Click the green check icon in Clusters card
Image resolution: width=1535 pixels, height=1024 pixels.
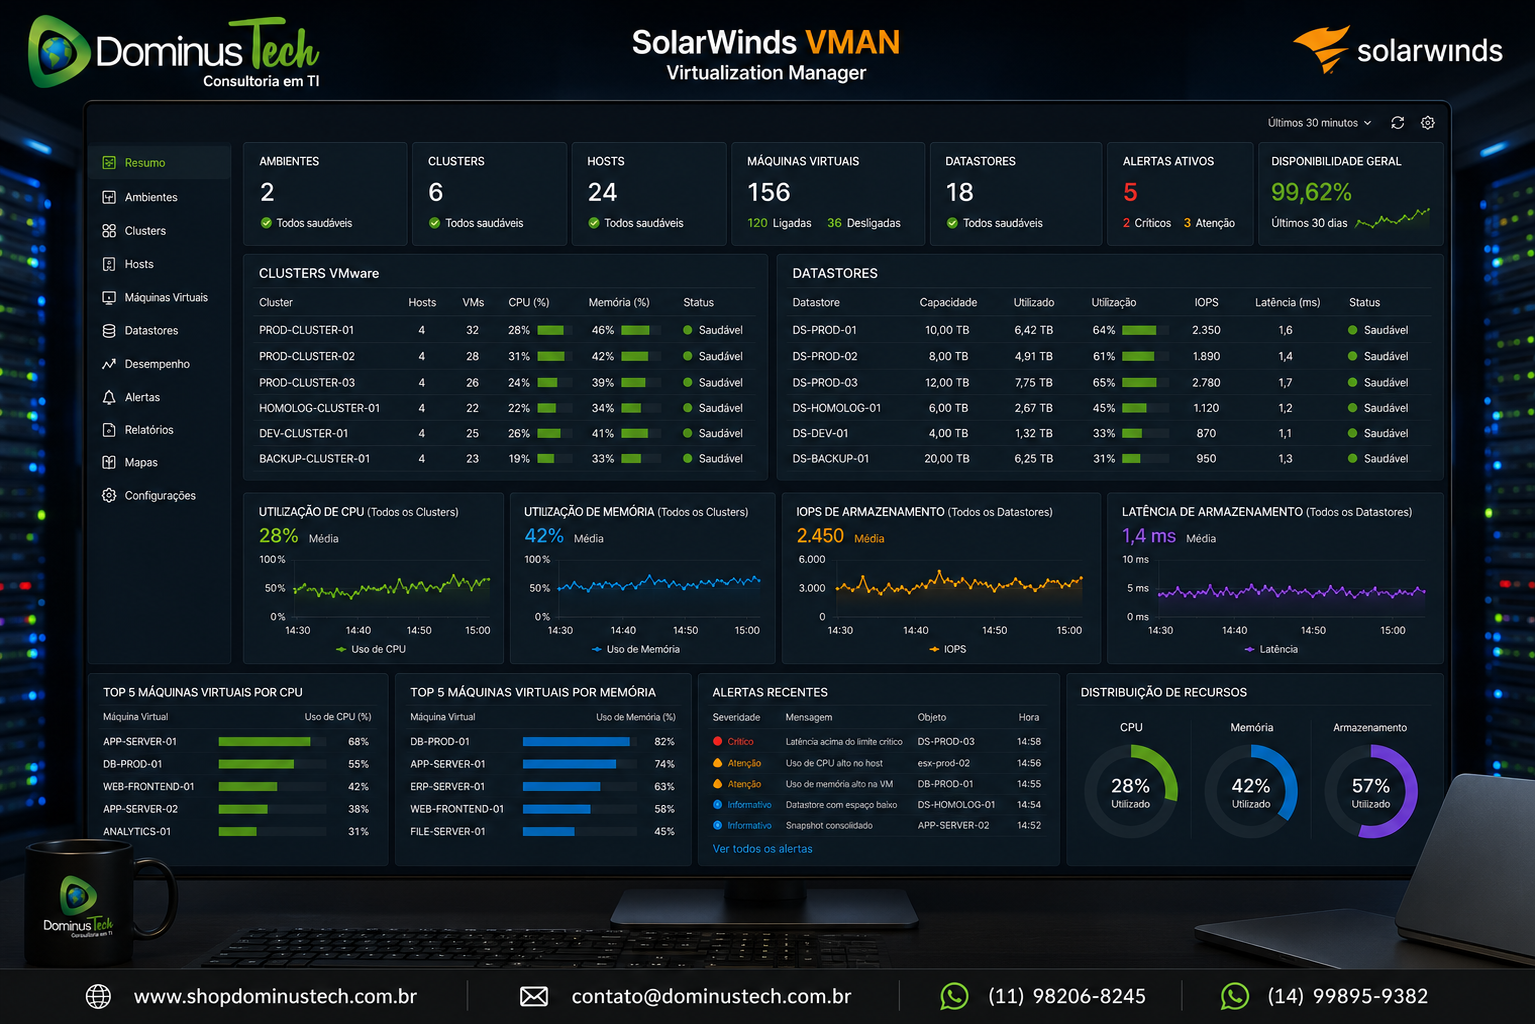434,223
